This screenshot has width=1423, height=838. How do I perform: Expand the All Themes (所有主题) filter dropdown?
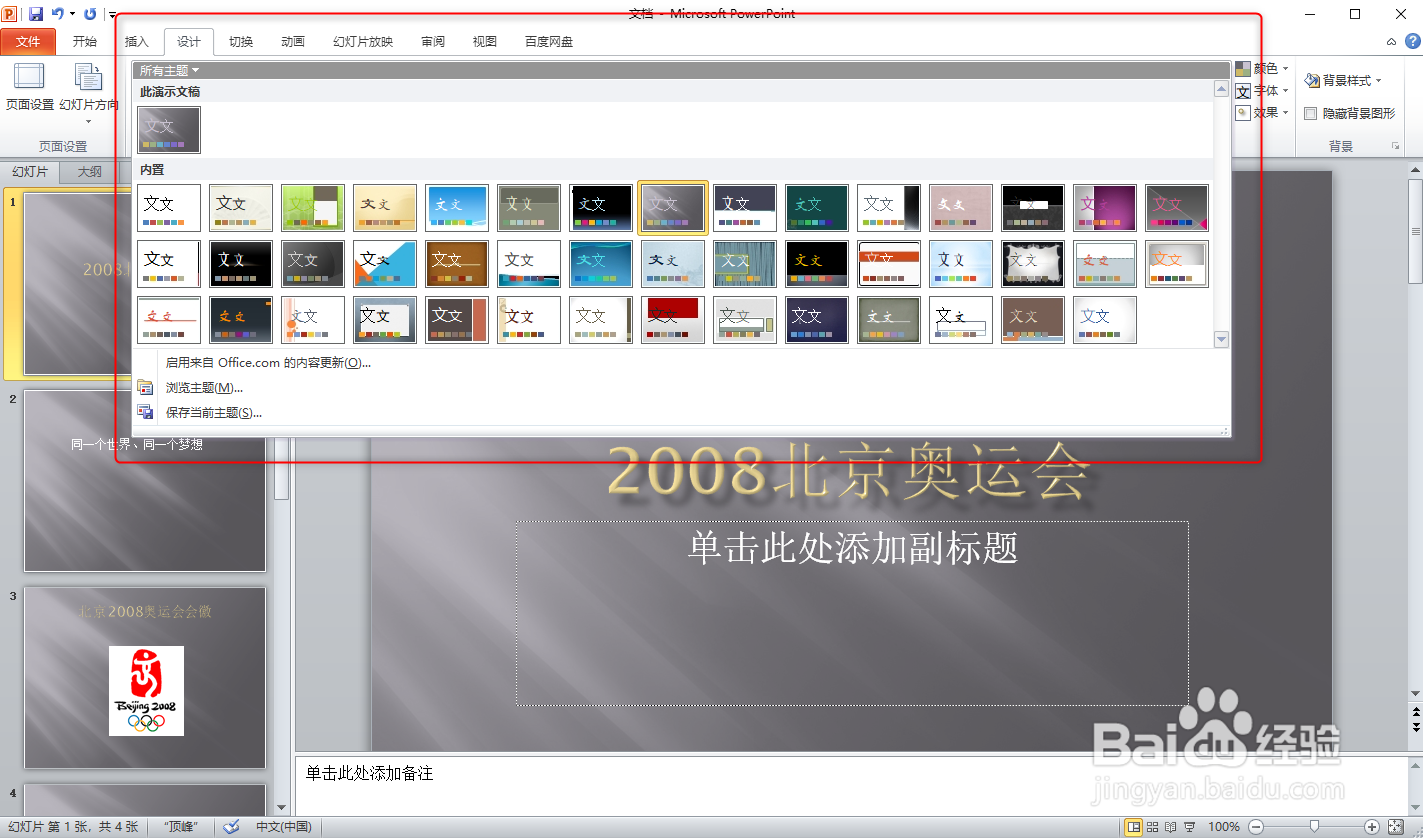(x=169, y=70)
